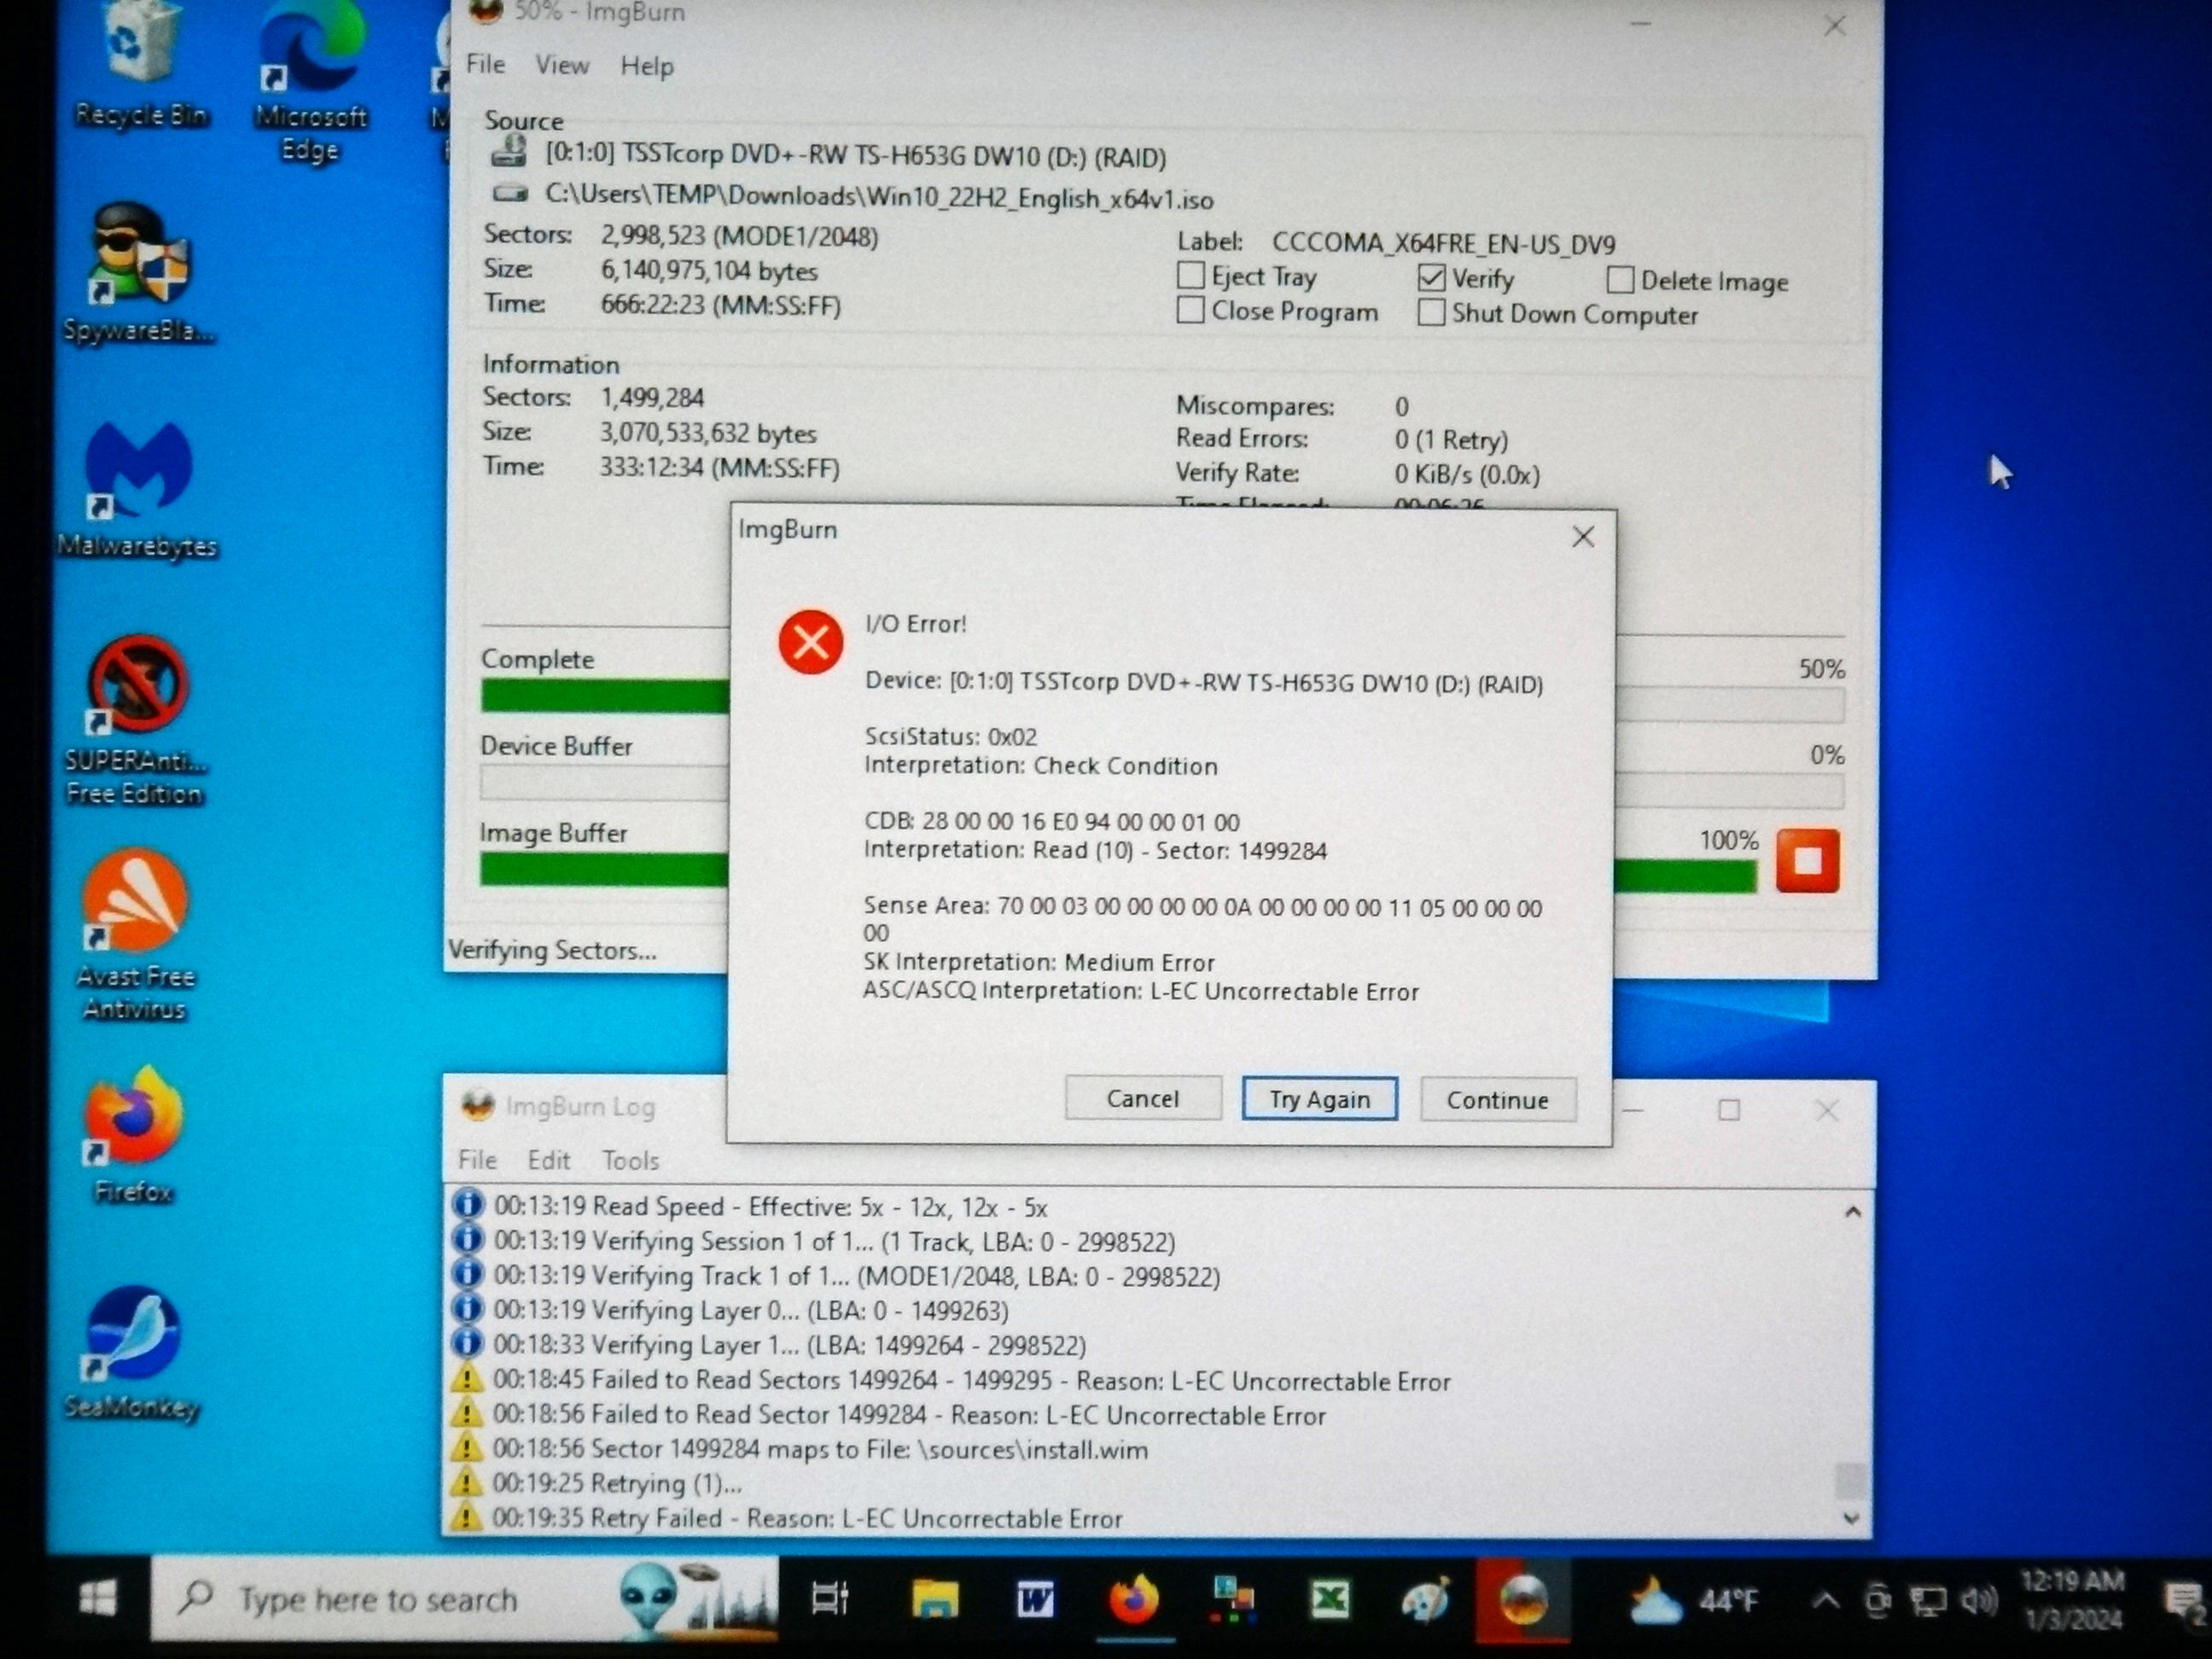
Task: Click the Windows Start button
Action: (98, 1598)
